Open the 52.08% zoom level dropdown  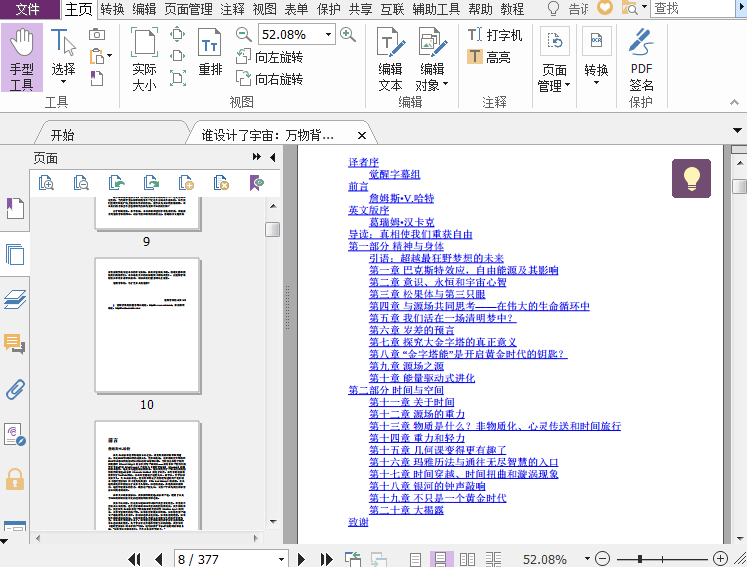(328, 35)
